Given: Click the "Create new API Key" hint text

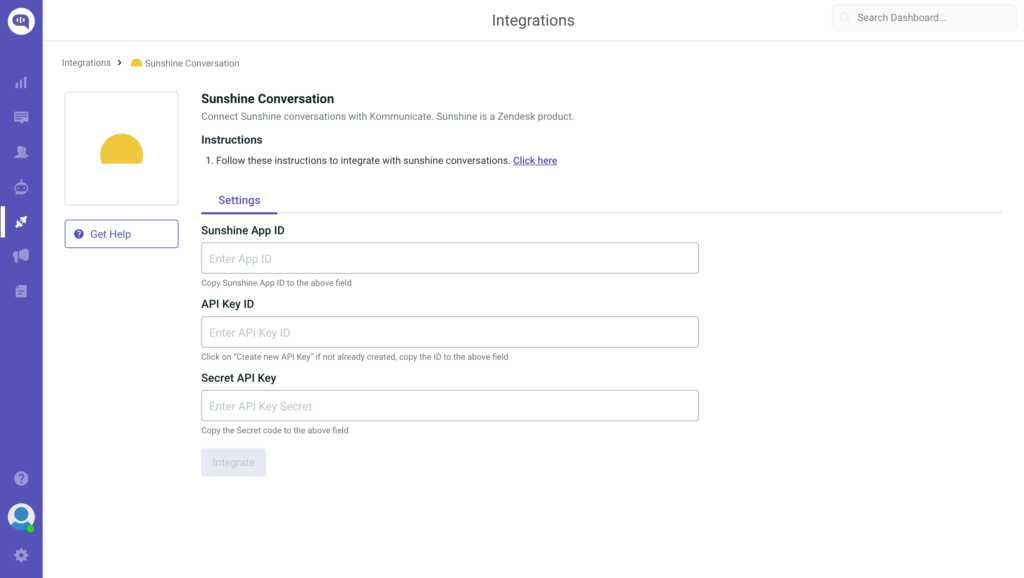Looking at the screenshot, I should (x=355, y=357).
